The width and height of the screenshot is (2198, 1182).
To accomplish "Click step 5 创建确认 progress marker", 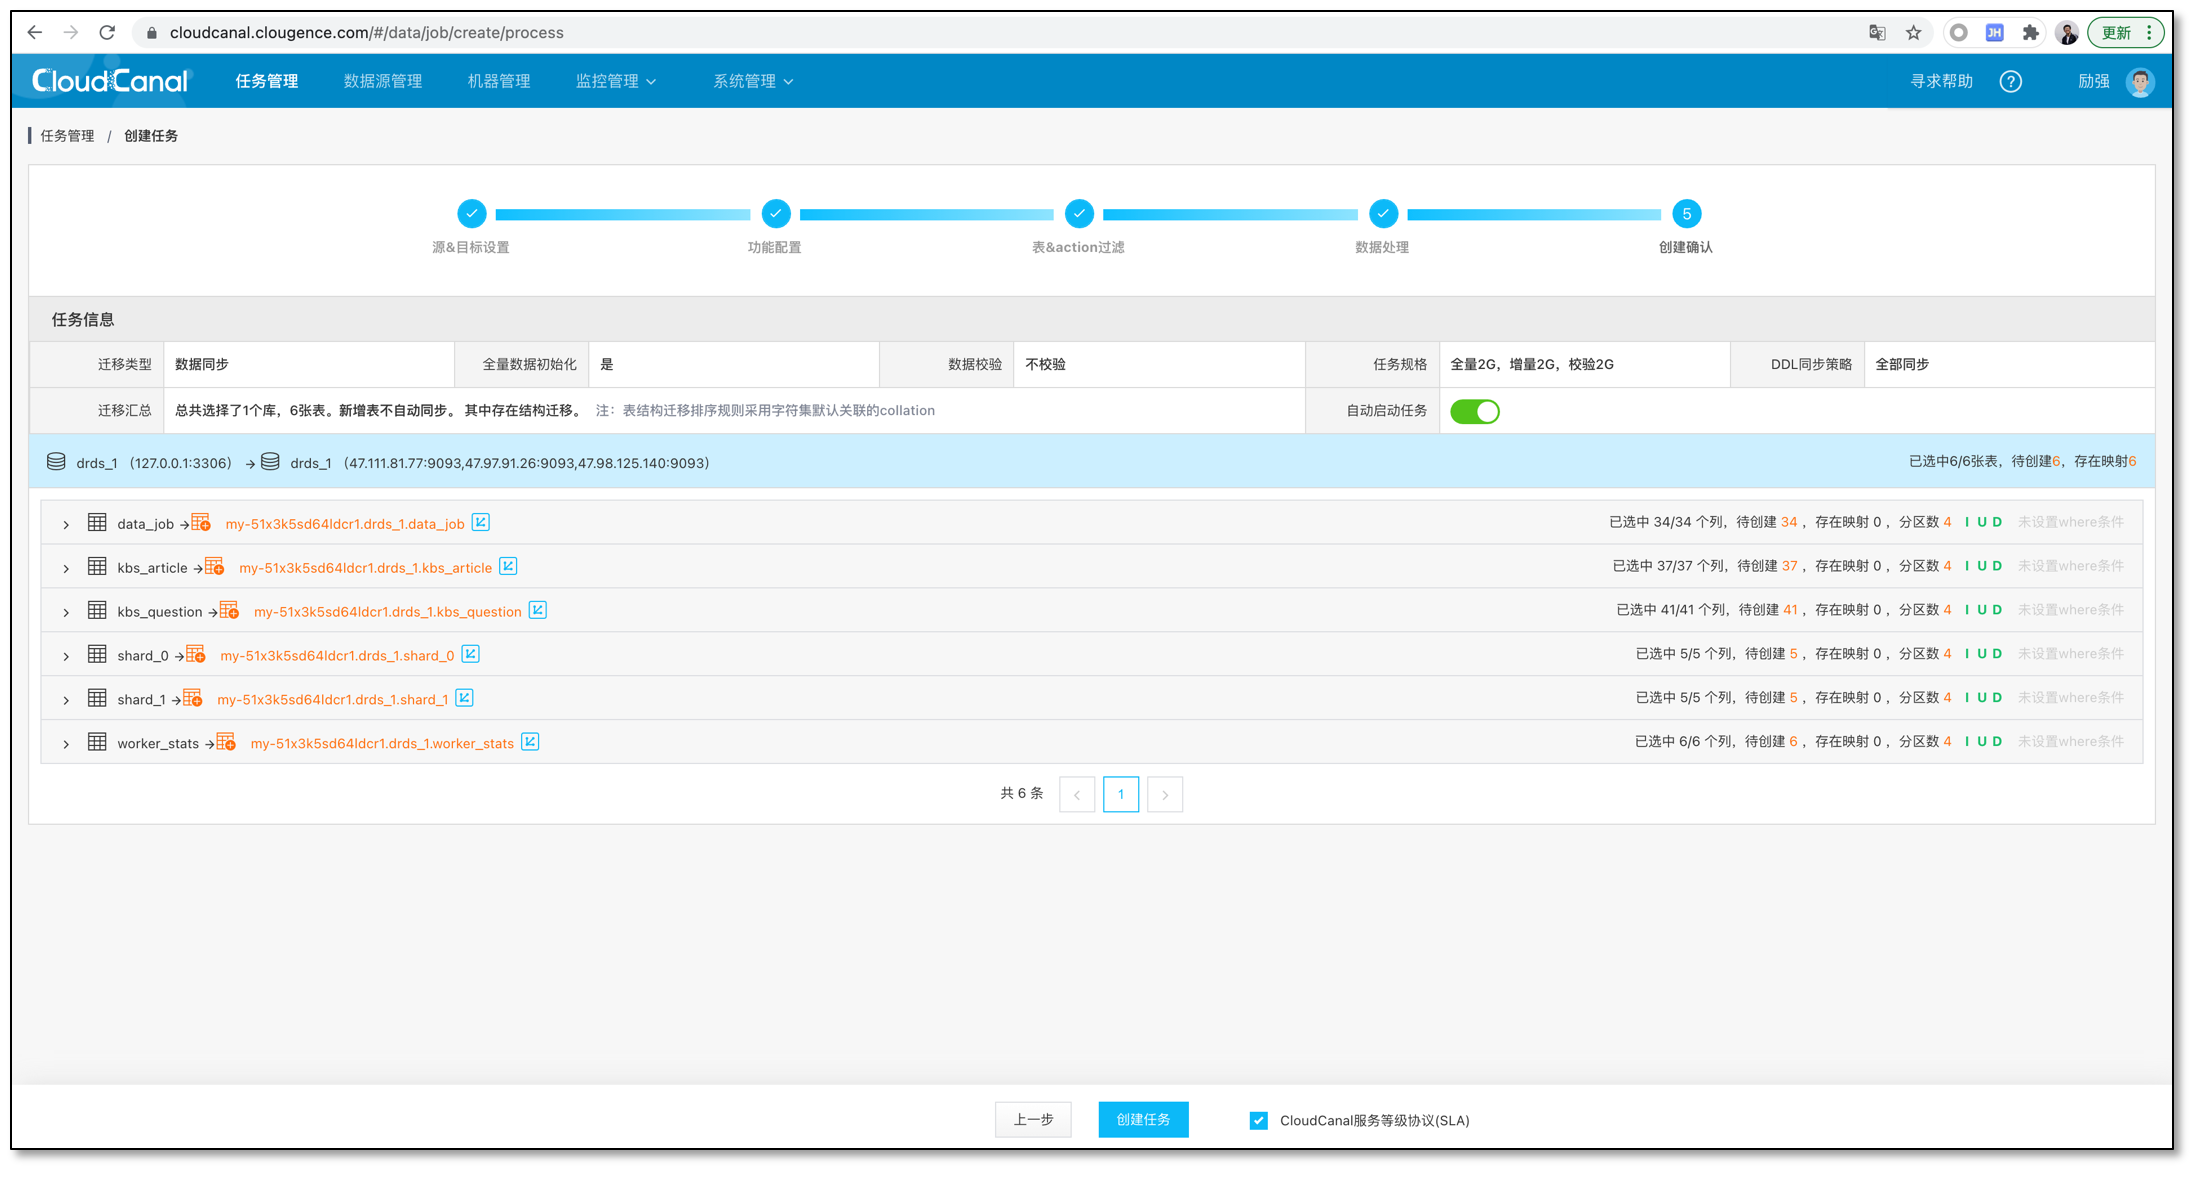I will coord(1686,214).
